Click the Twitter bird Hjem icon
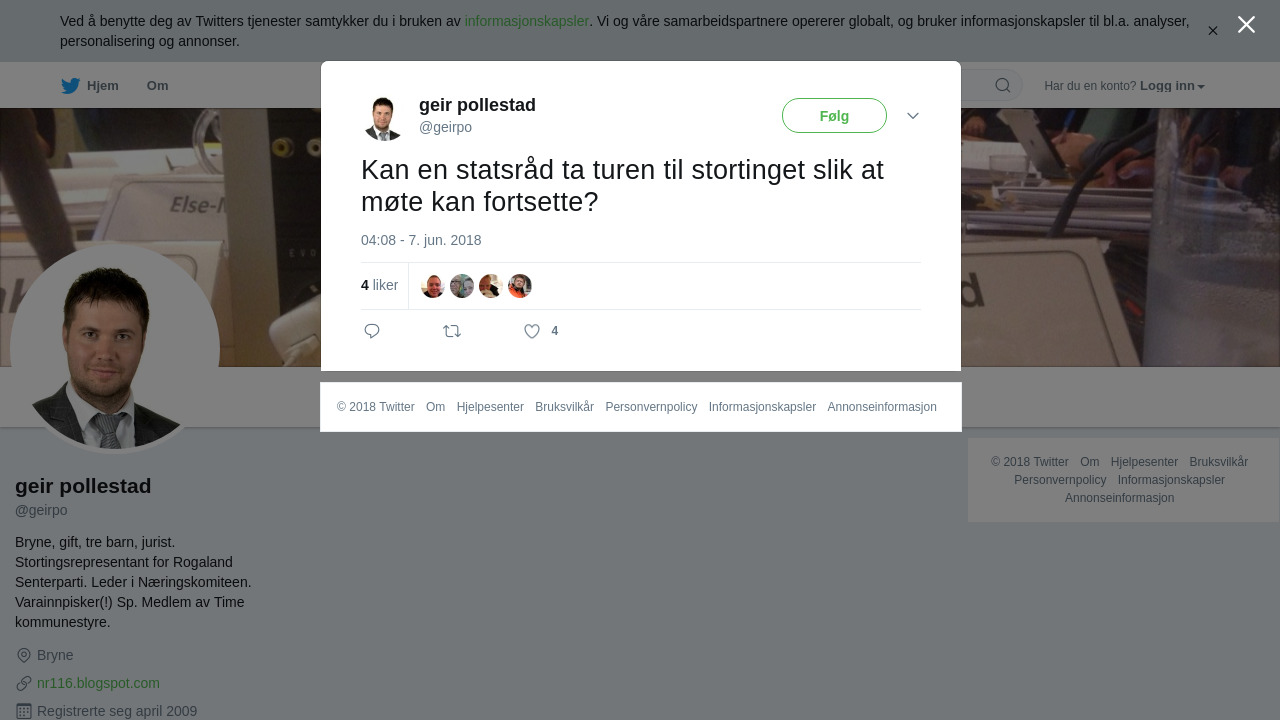The width and height of the screenshot is (1280, 720). click(70, 86)
